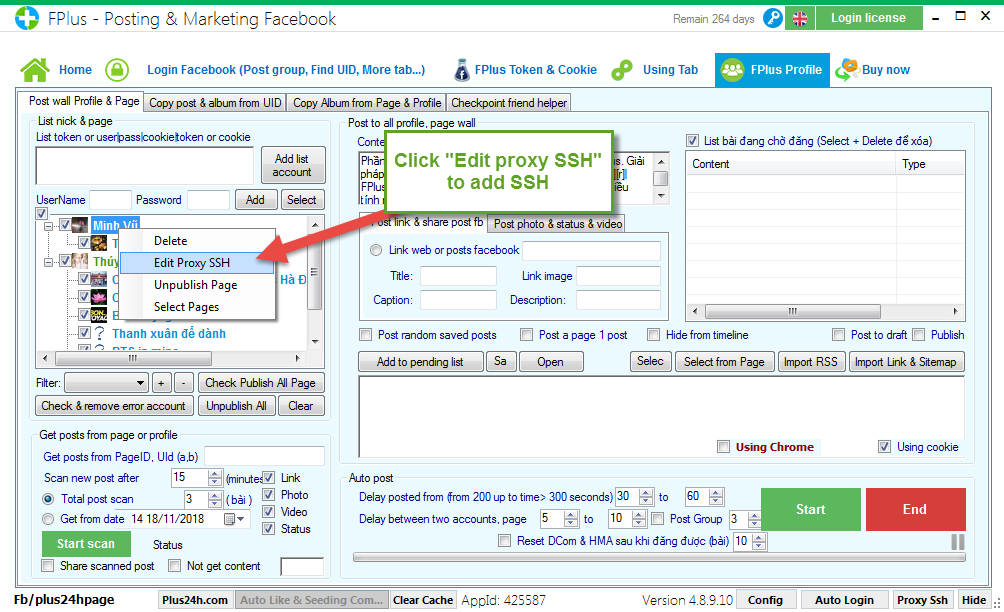Click the question mark icon beside Thanh xuân
The height and width of the screenshot is (612, 1004).
pos(99,333)
